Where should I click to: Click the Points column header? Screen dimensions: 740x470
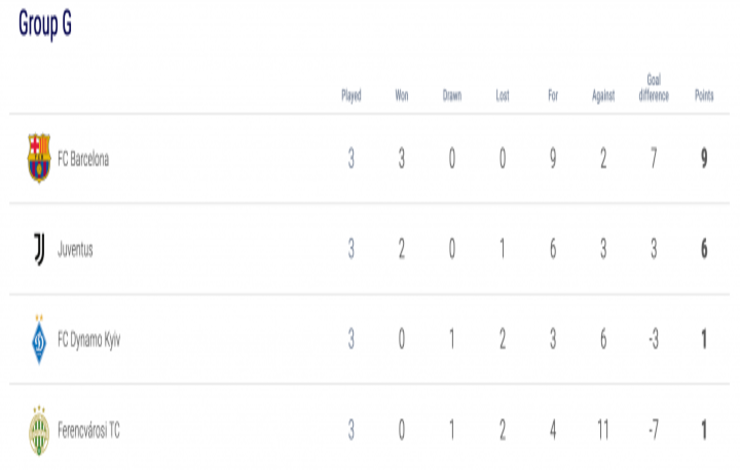[704, 96]
